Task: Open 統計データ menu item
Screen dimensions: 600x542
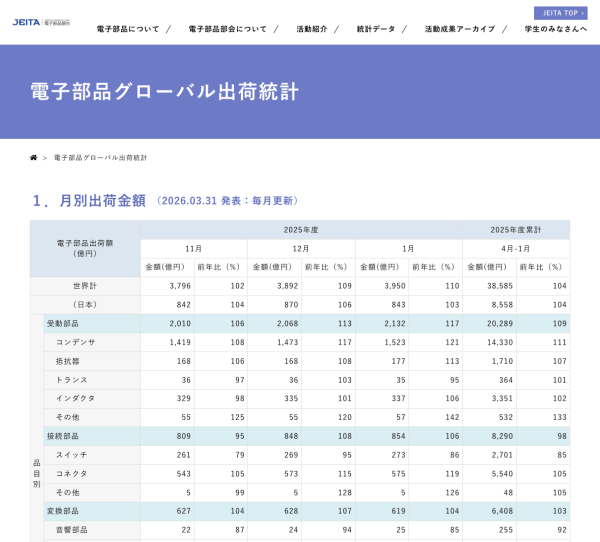Action: pos(376,29)
